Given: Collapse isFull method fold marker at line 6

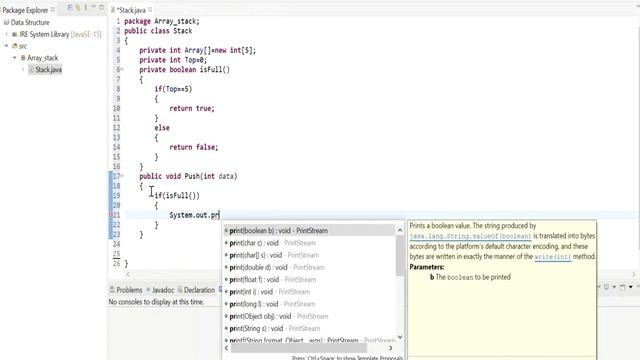Looking at the screenshot, I should click(122, 70).
